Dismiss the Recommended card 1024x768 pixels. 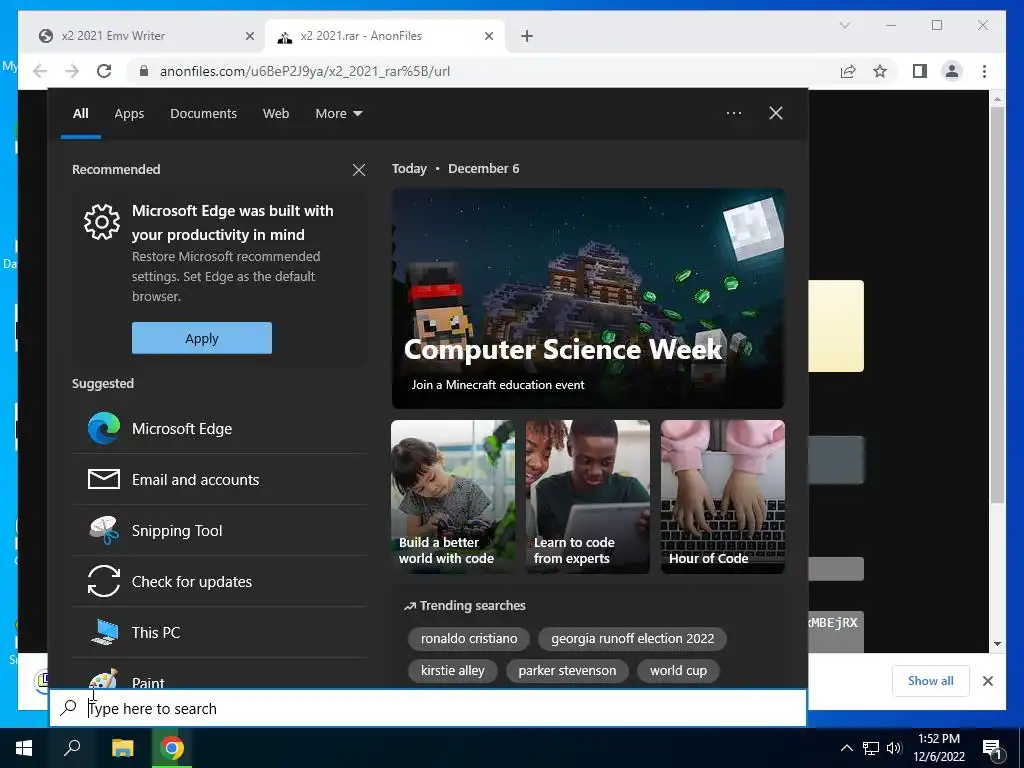coord(359,170)
